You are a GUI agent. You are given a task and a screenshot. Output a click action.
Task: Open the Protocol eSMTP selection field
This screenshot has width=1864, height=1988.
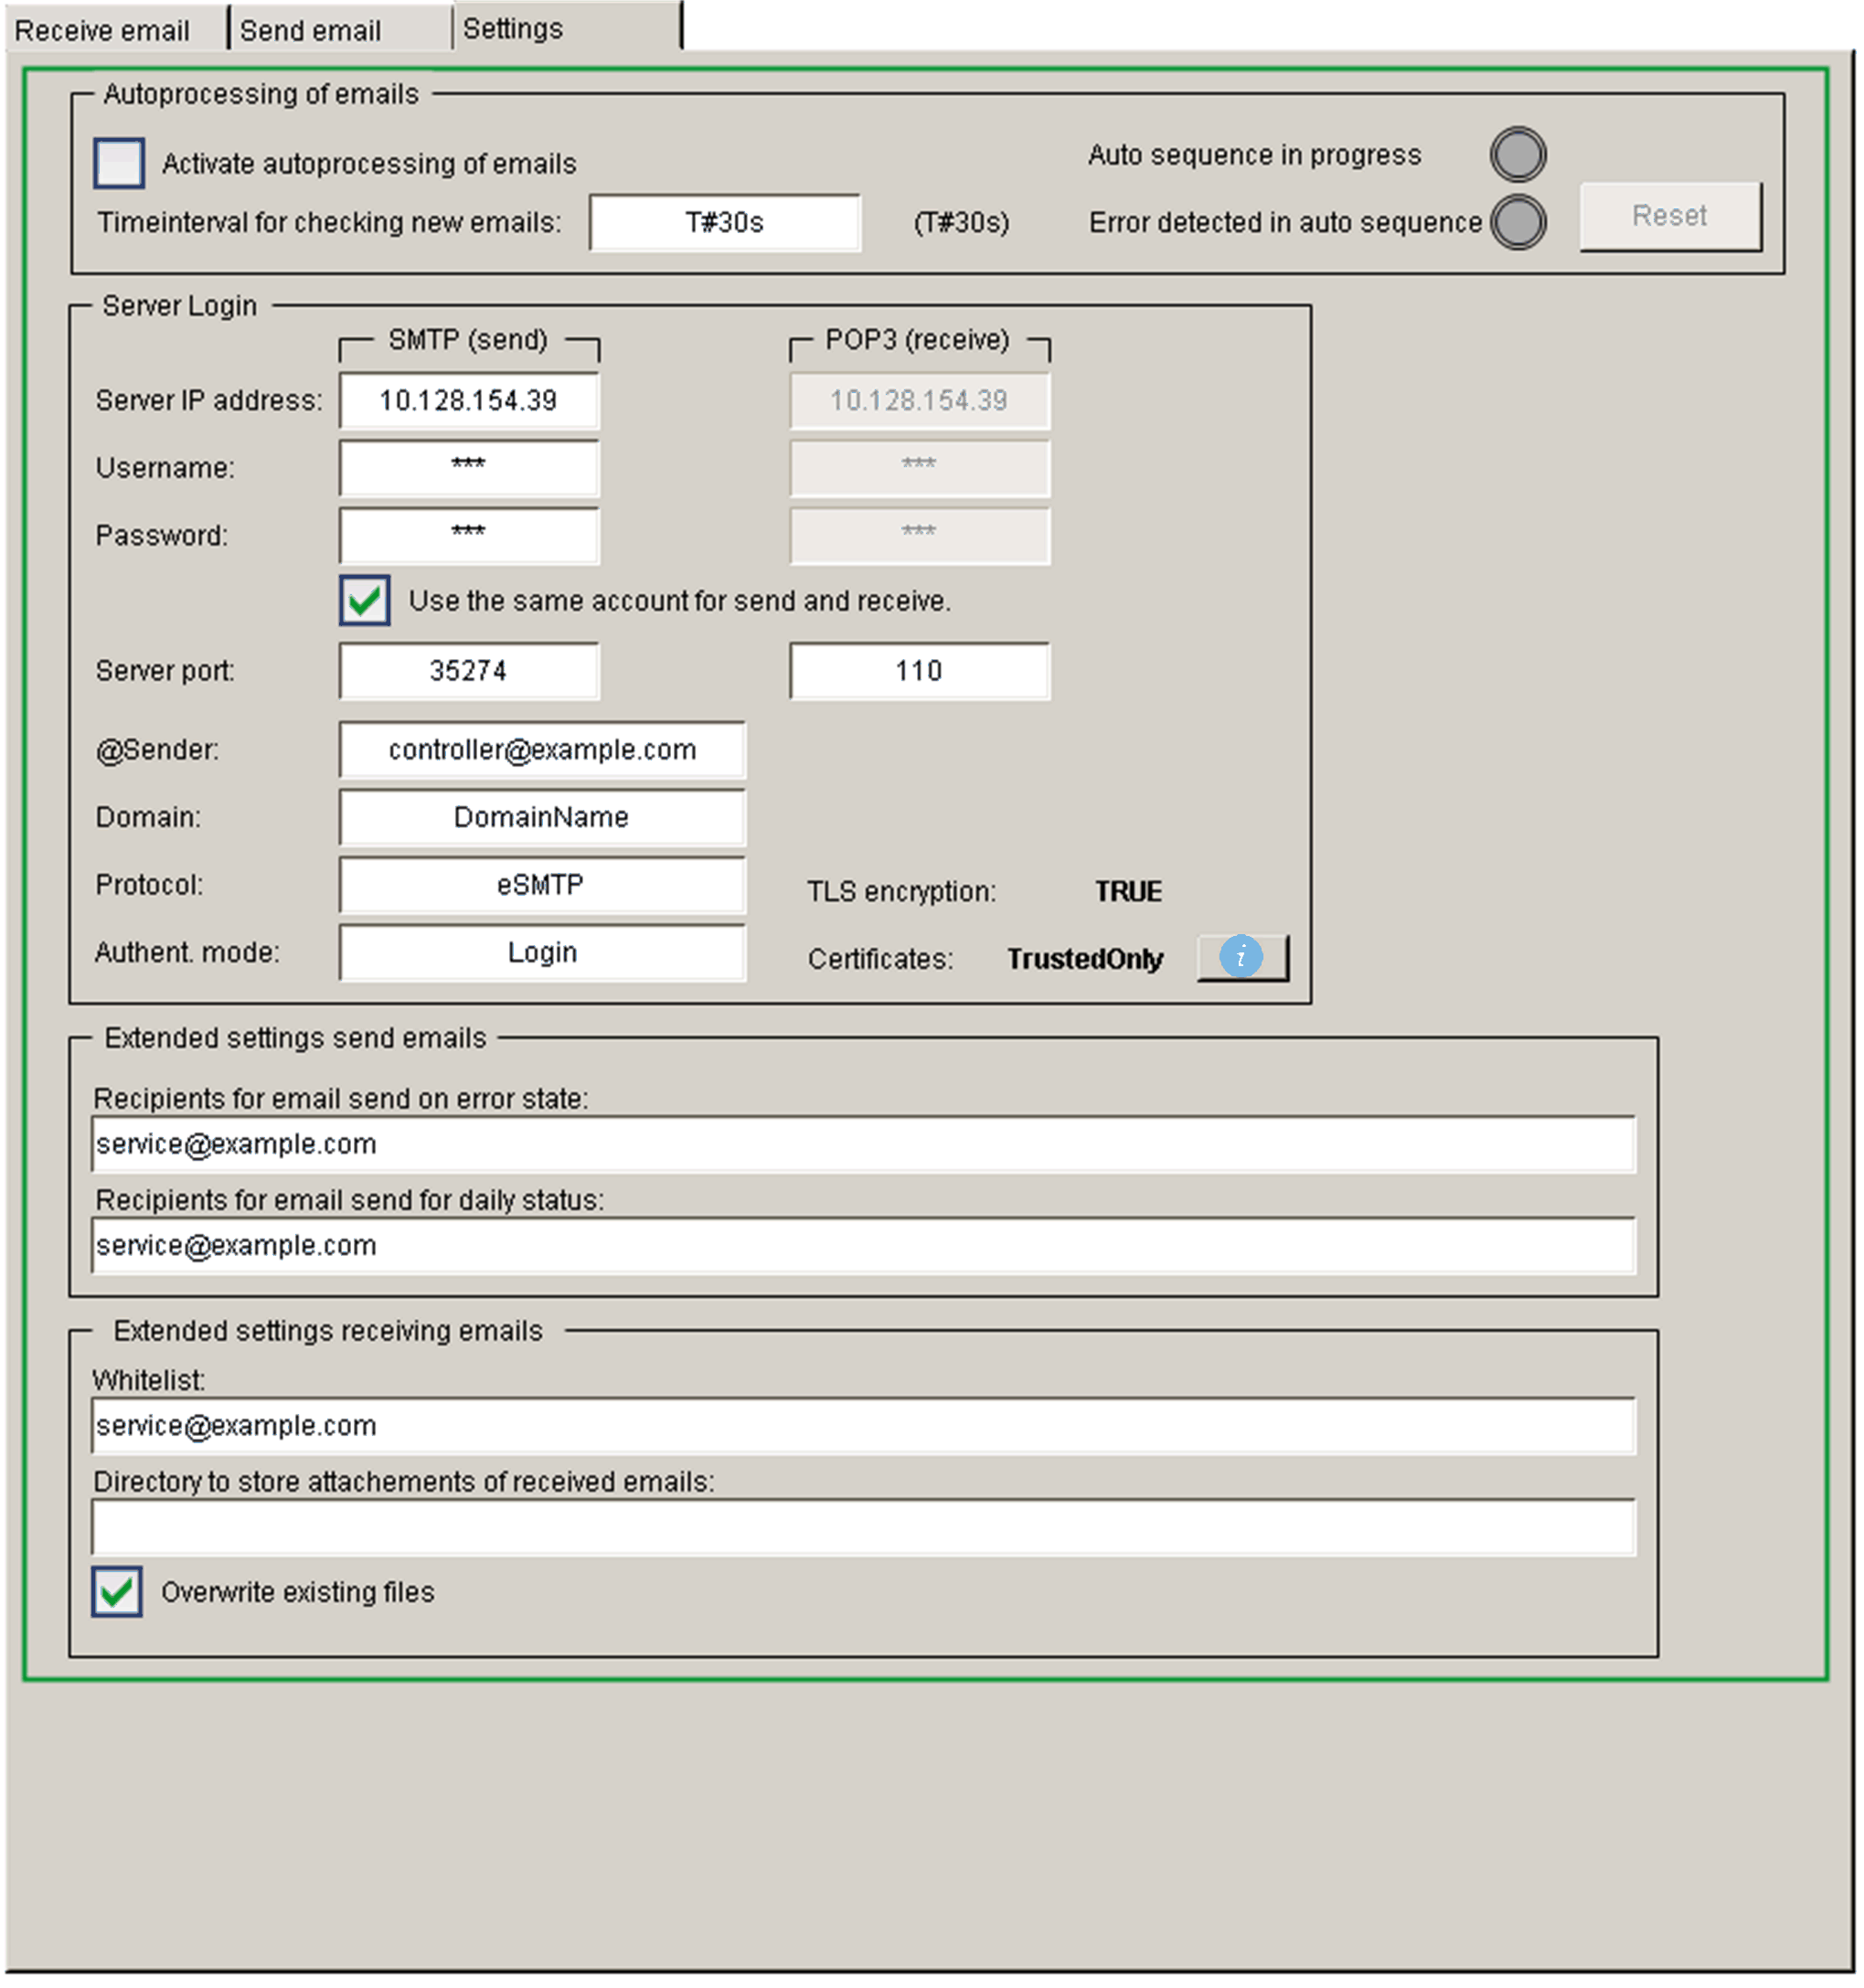(543, 886)
